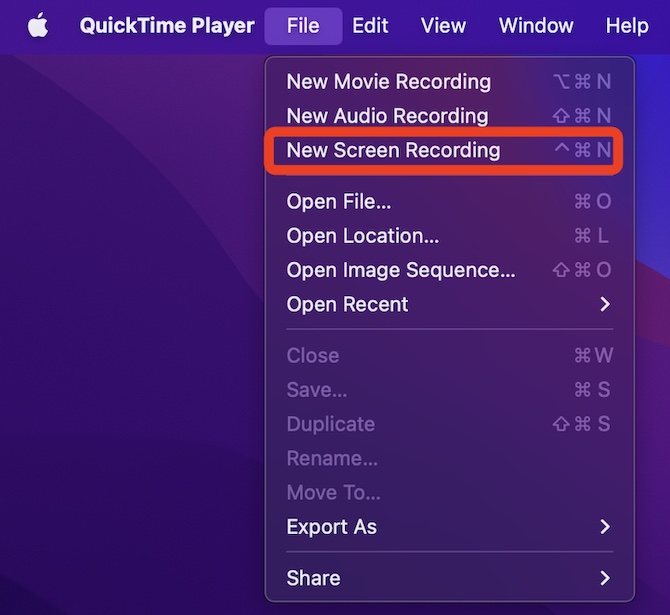The width and height of the screenshot is (670, 615).
Task: Choose New Audio Recording
Action: [449, 116]
